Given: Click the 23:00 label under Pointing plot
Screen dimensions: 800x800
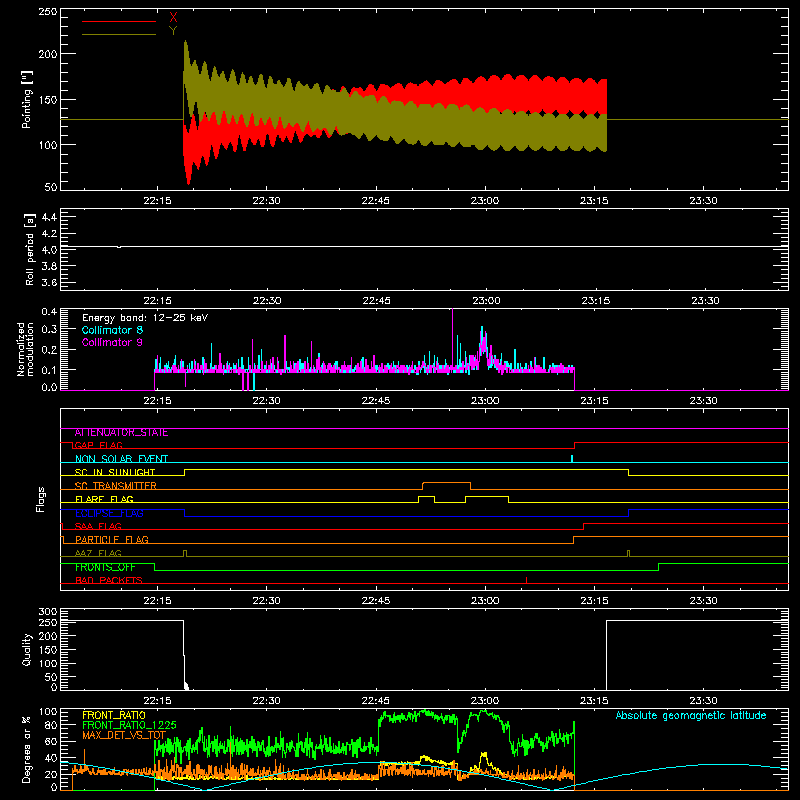Looking at the screenshot, I should (x=485, y=201).
